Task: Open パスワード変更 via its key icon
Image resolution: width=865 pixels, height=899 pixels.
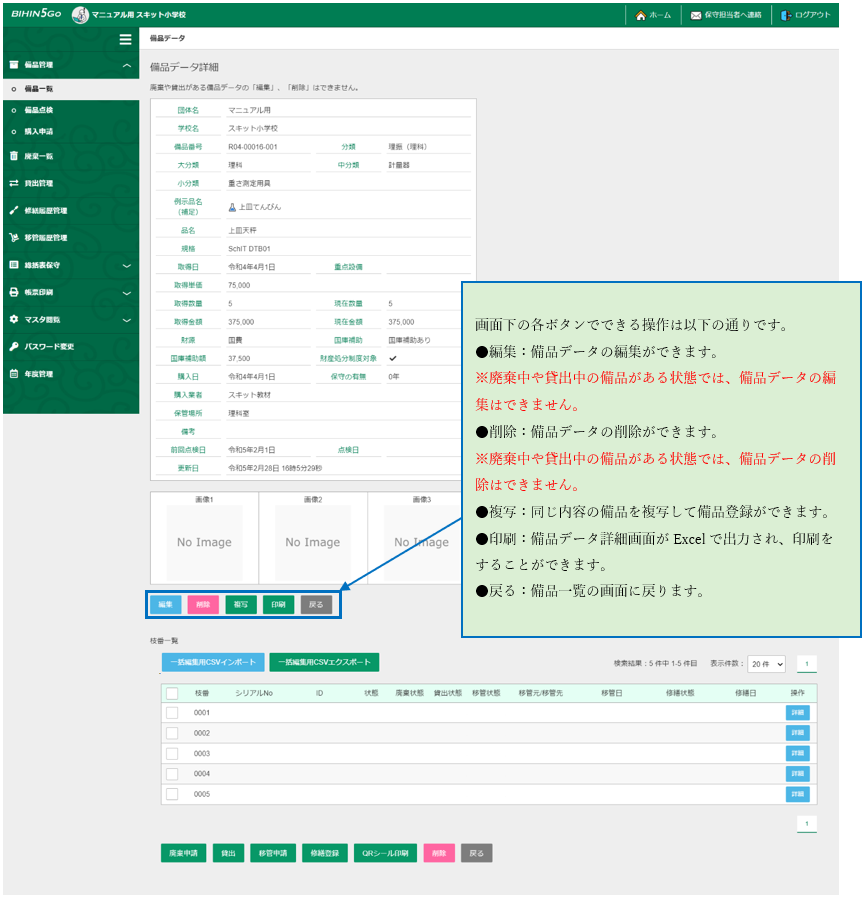Action: click(14, 347)
